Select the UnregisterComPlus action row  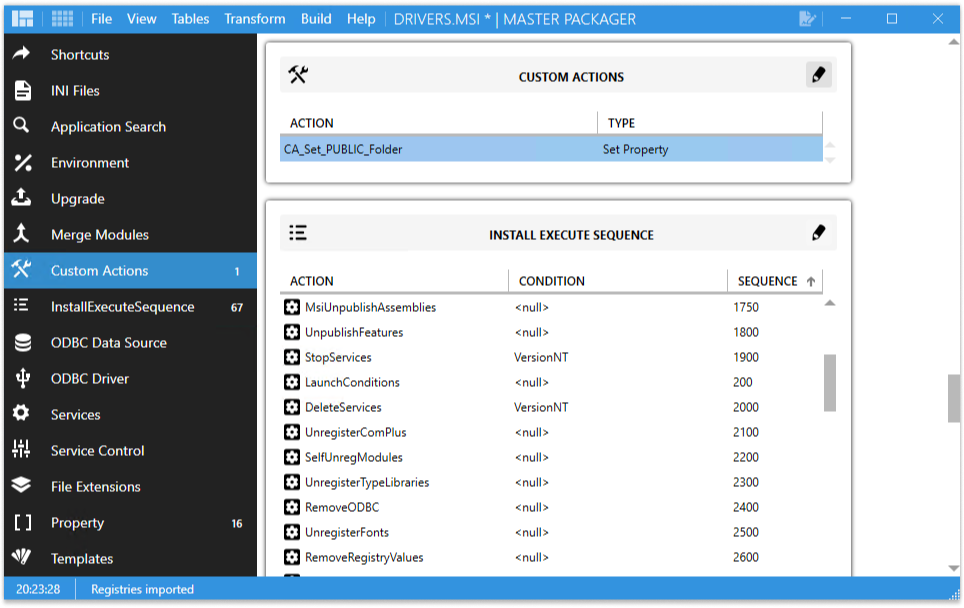coord(551,432)
